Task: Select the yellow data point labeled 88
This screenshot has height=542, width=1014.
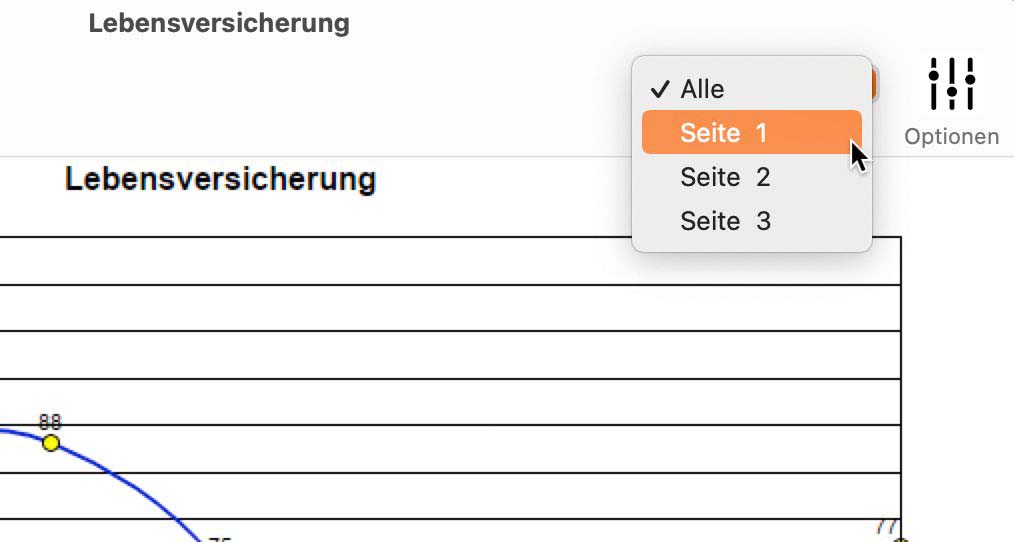Action: [x=51, y=443]
